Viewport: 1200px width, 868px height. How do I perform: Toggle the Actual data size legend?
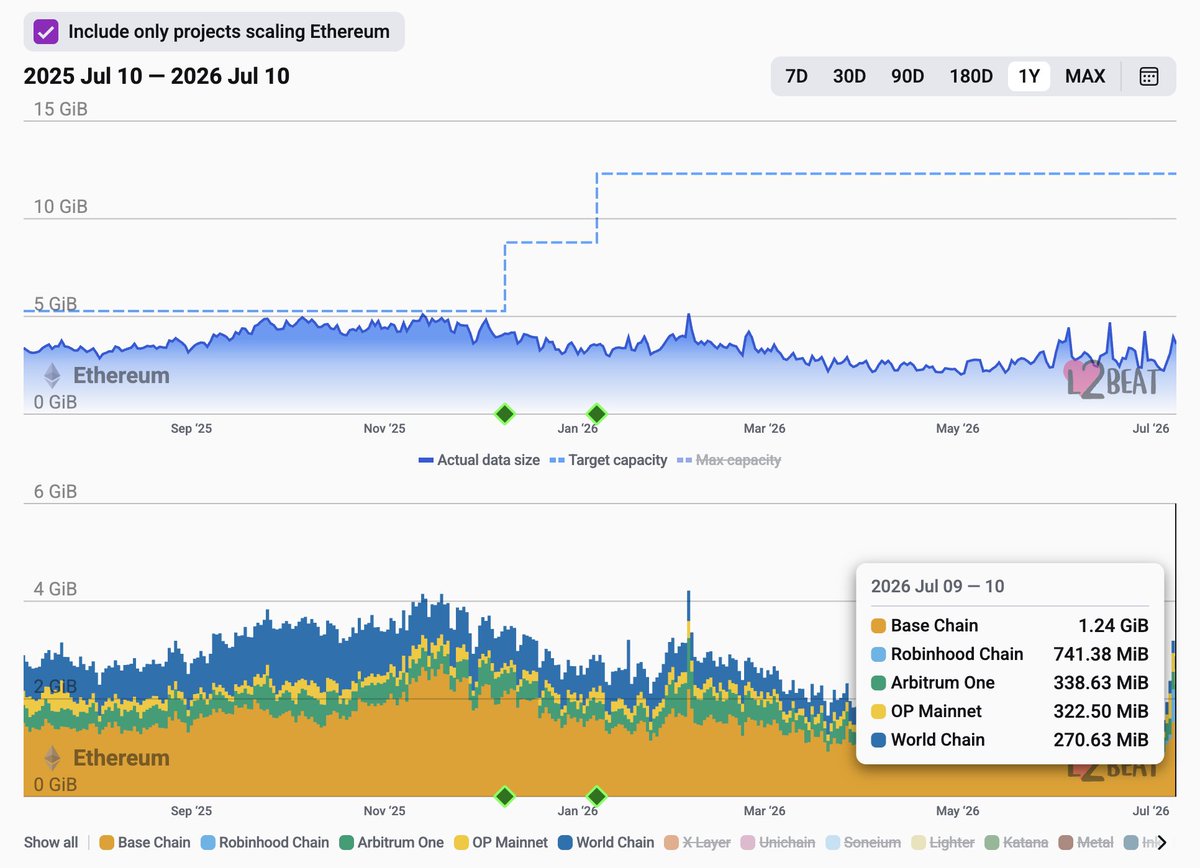coord(478,460)
